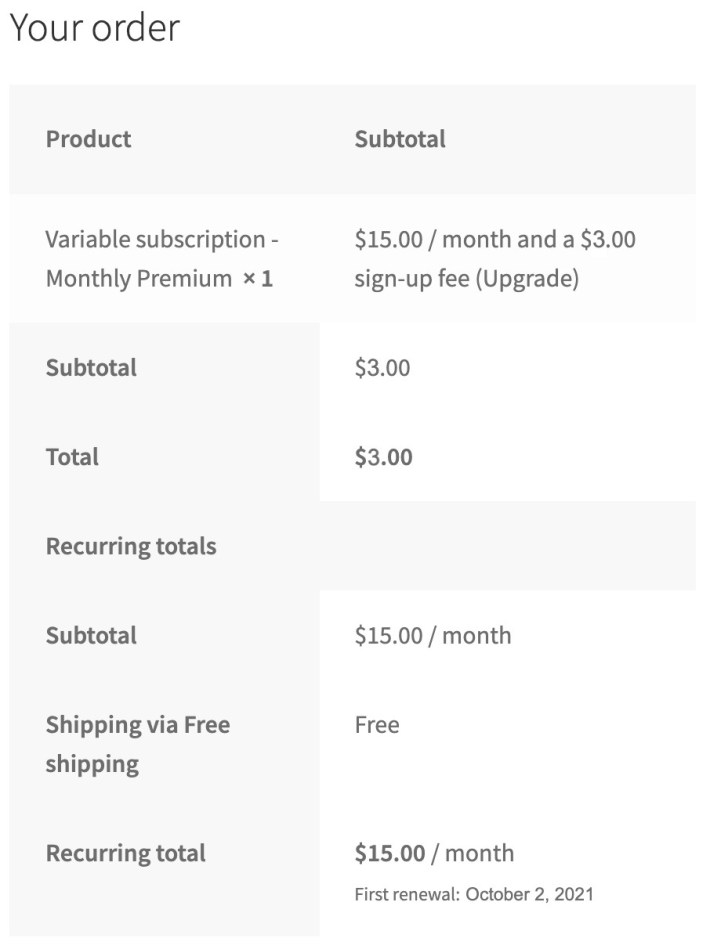Click the Subtotal label under Recurring totals
Image resolution: width=710 pixels, height=949 pixels.
[x=91, y=636]
